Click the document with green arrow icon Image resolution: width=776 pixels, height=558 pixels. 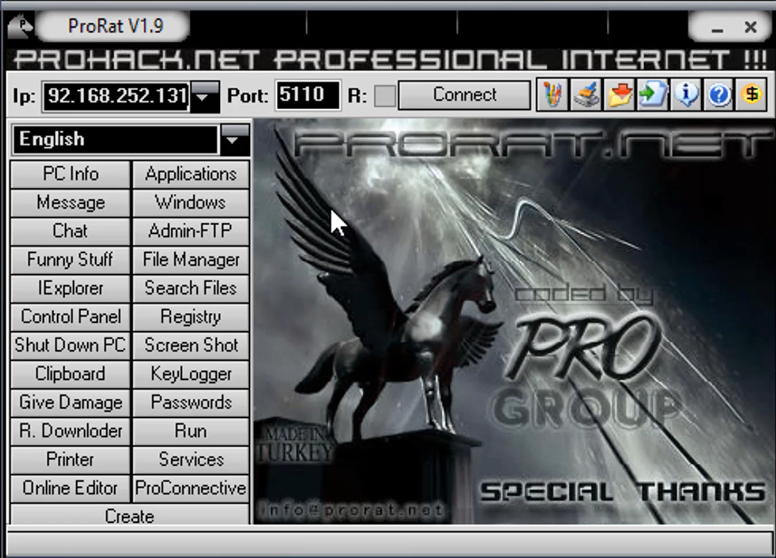pyautogui.click(x=653, y=94)
